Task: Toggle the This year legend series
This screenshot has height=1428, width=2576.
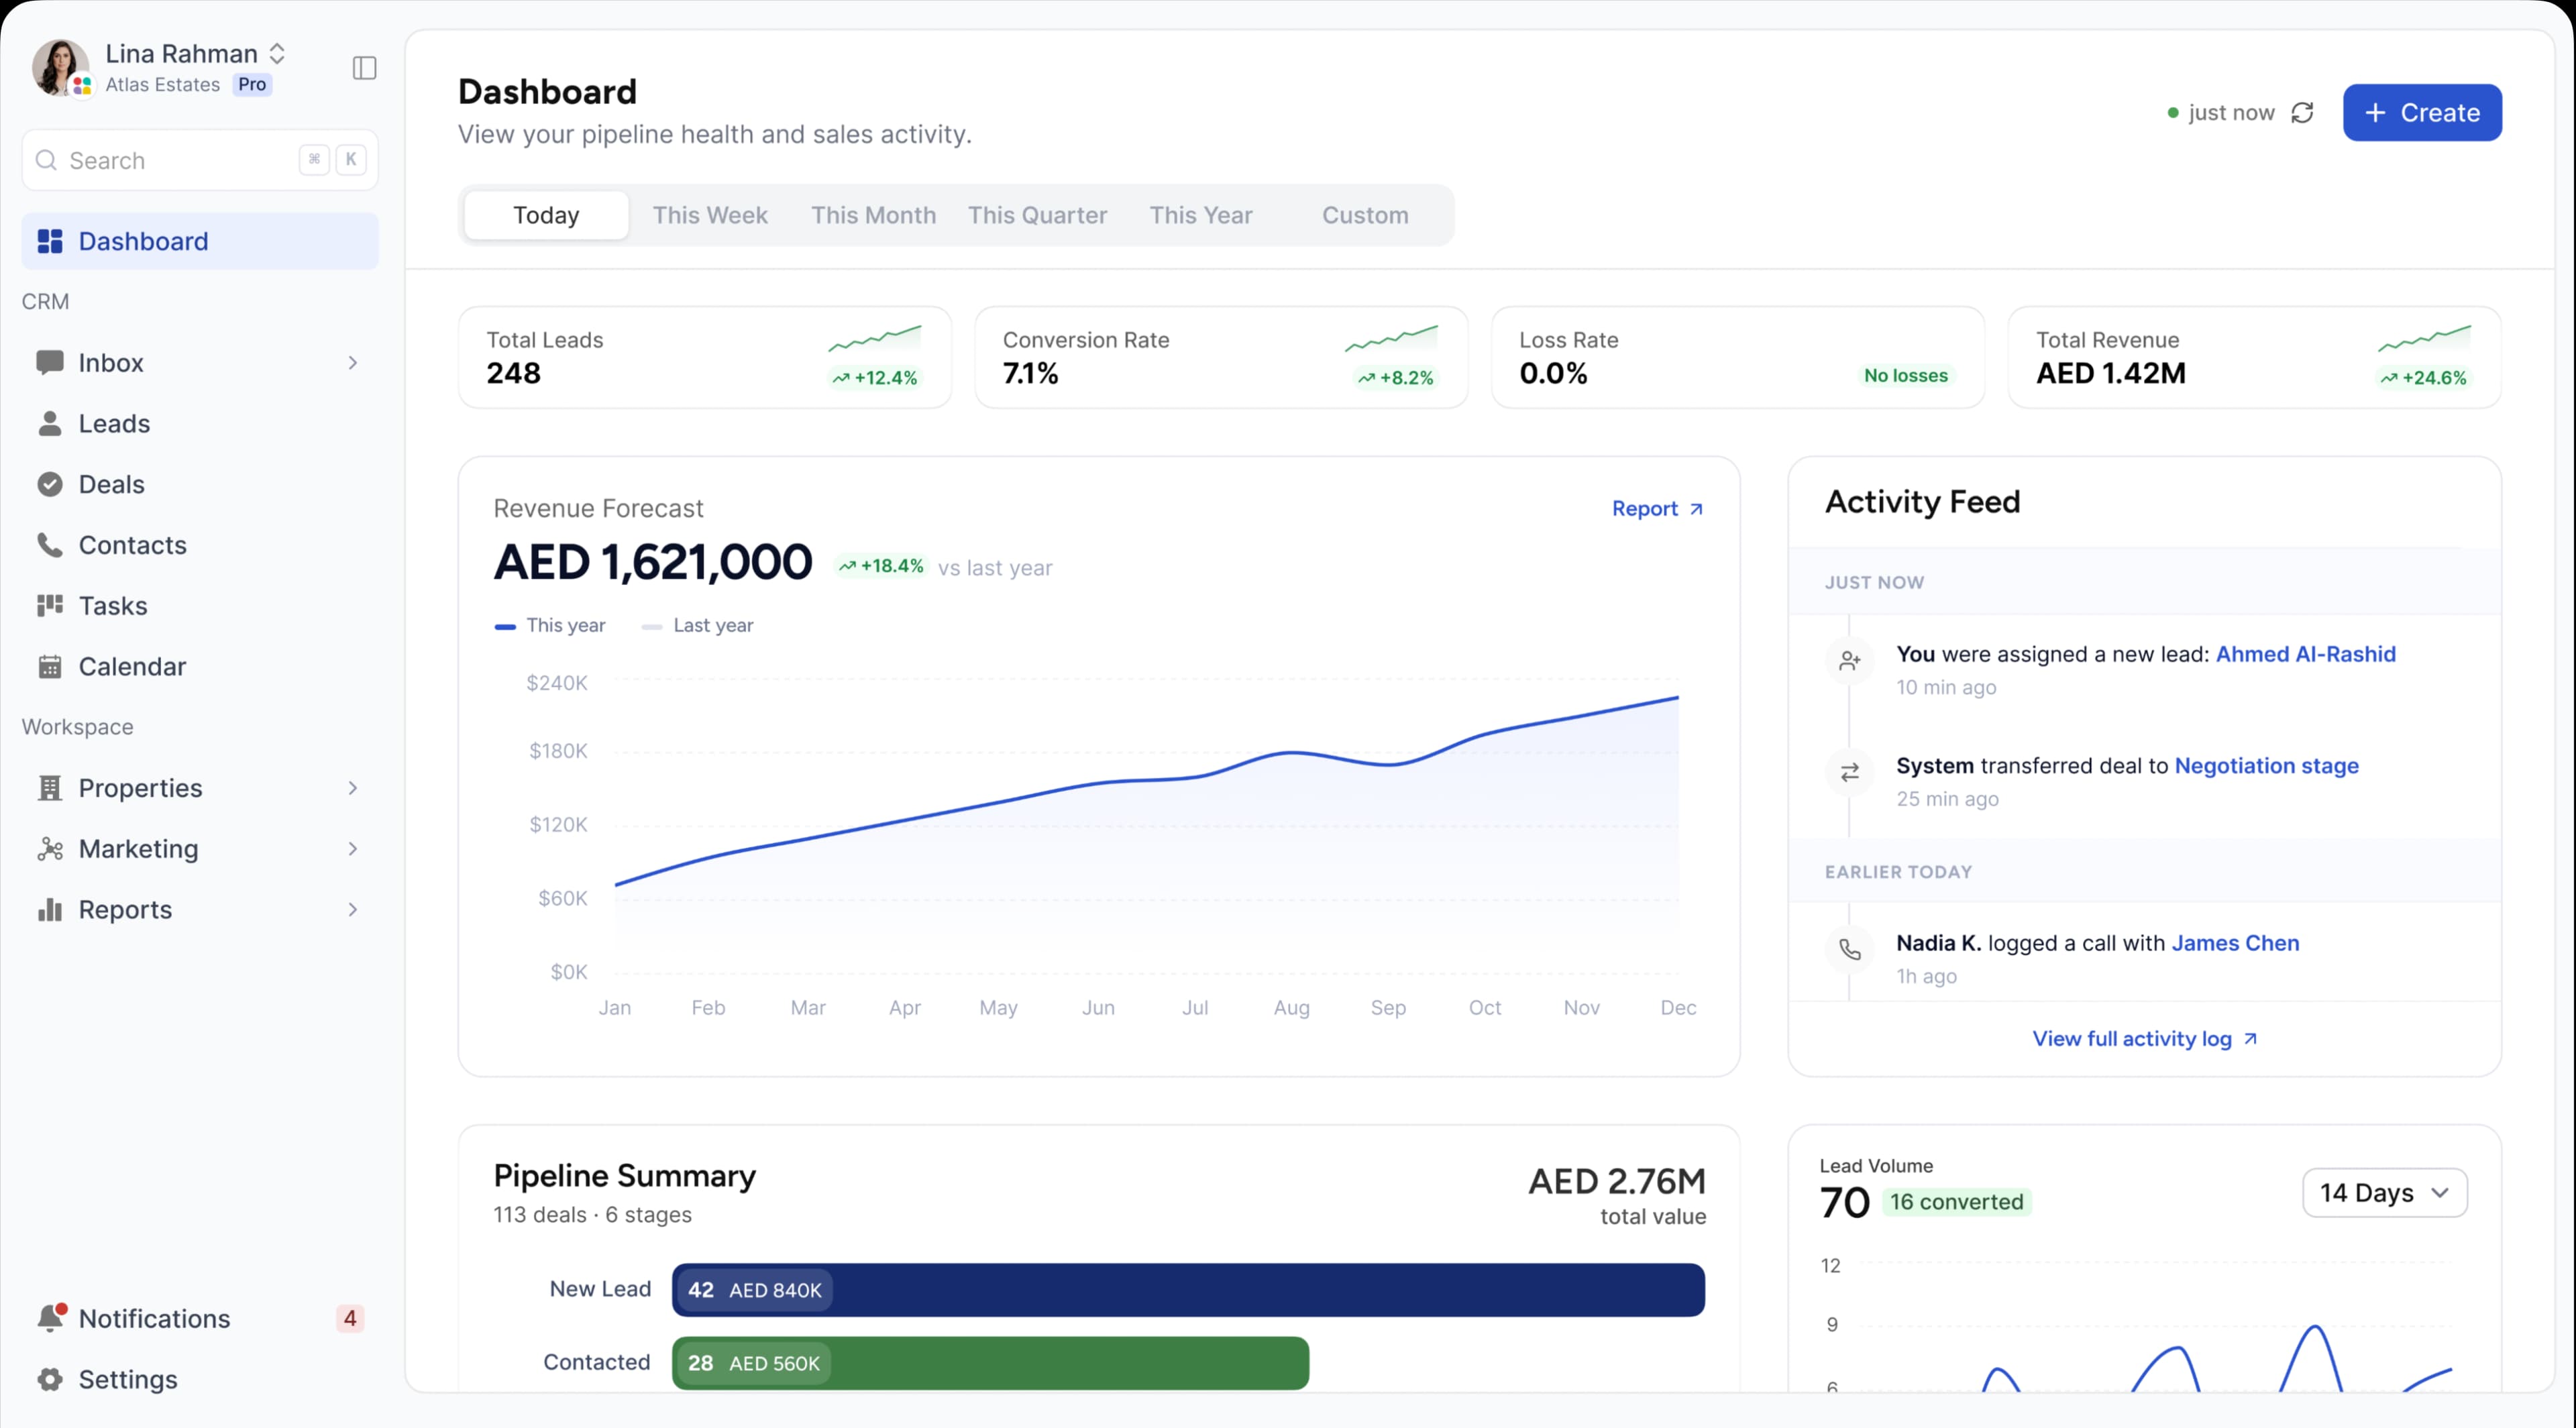Action: [550, 625]
